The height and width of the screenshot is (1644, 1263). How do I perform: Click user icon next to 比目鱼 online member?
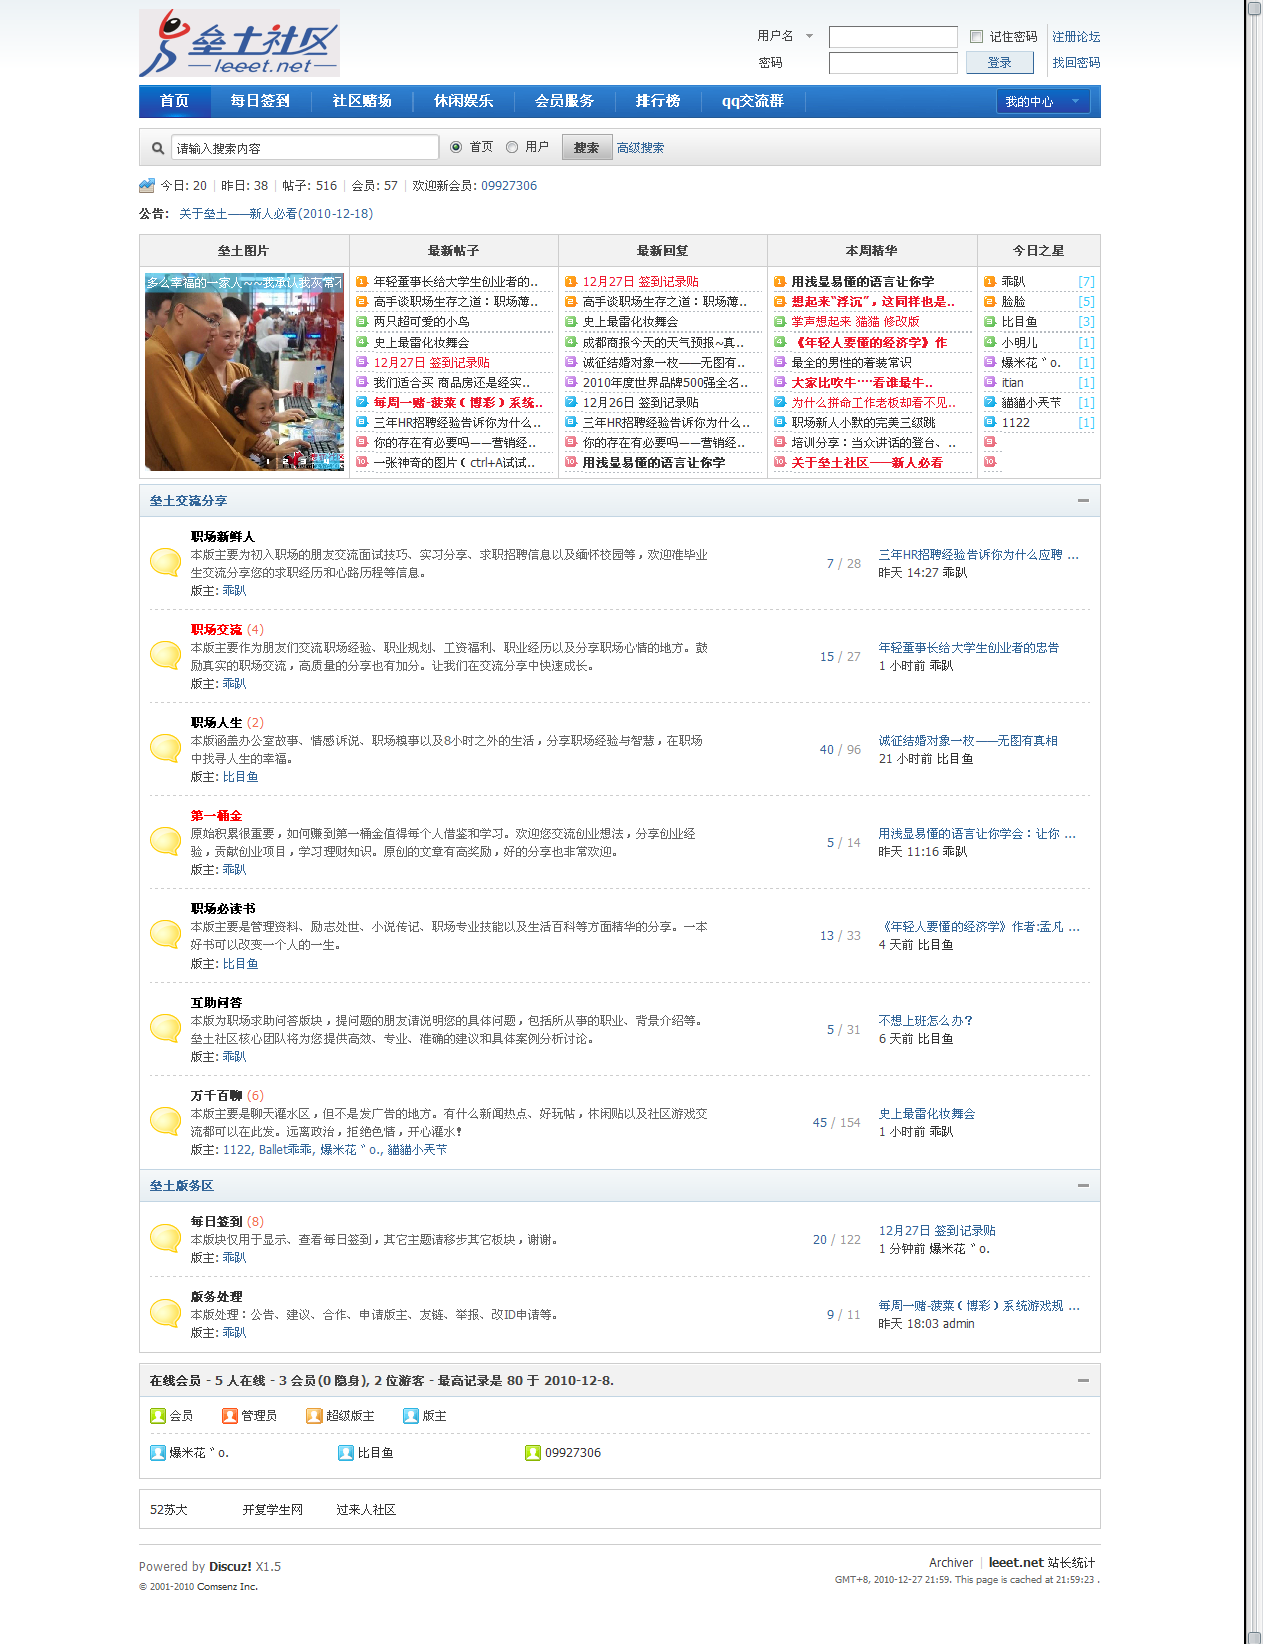(x=346, y=1453)
